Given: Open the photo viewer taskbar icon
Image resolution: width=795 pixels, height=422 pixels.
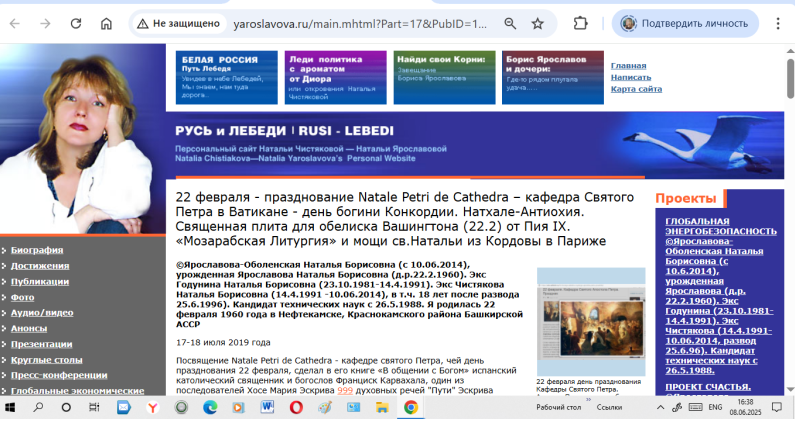Looking at the screenshot, I should (353, 407).
